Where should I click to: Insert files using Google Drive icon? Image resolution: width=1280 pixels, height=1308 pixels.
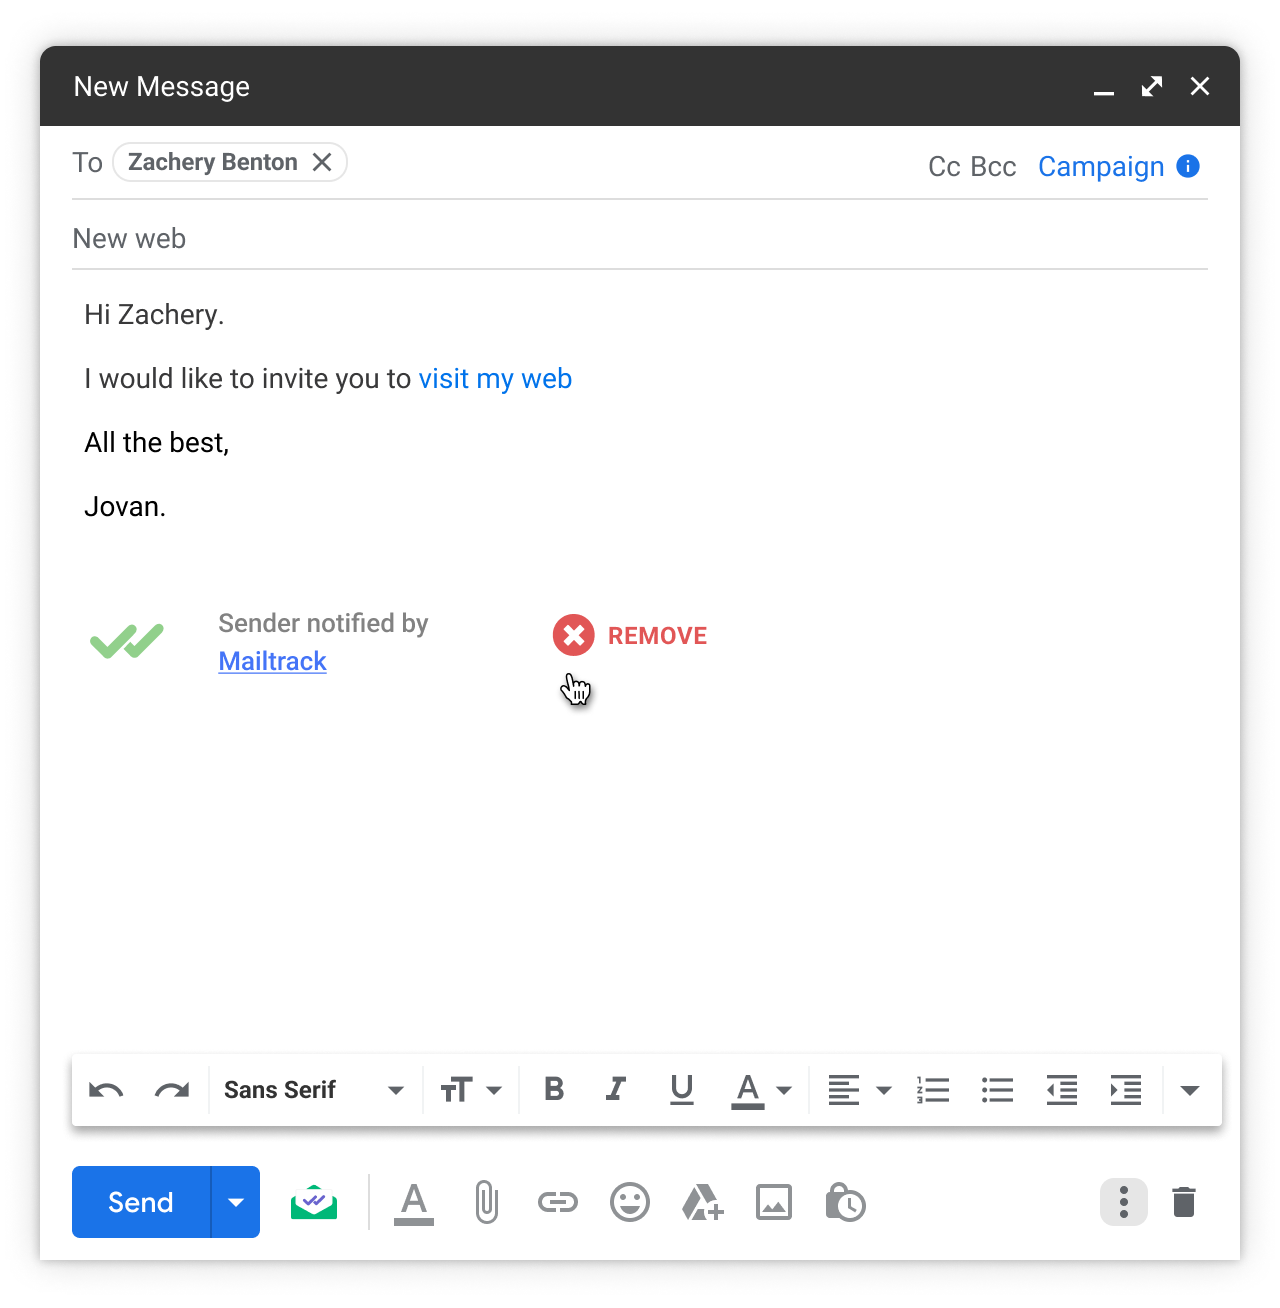(x=702, y=1202)
